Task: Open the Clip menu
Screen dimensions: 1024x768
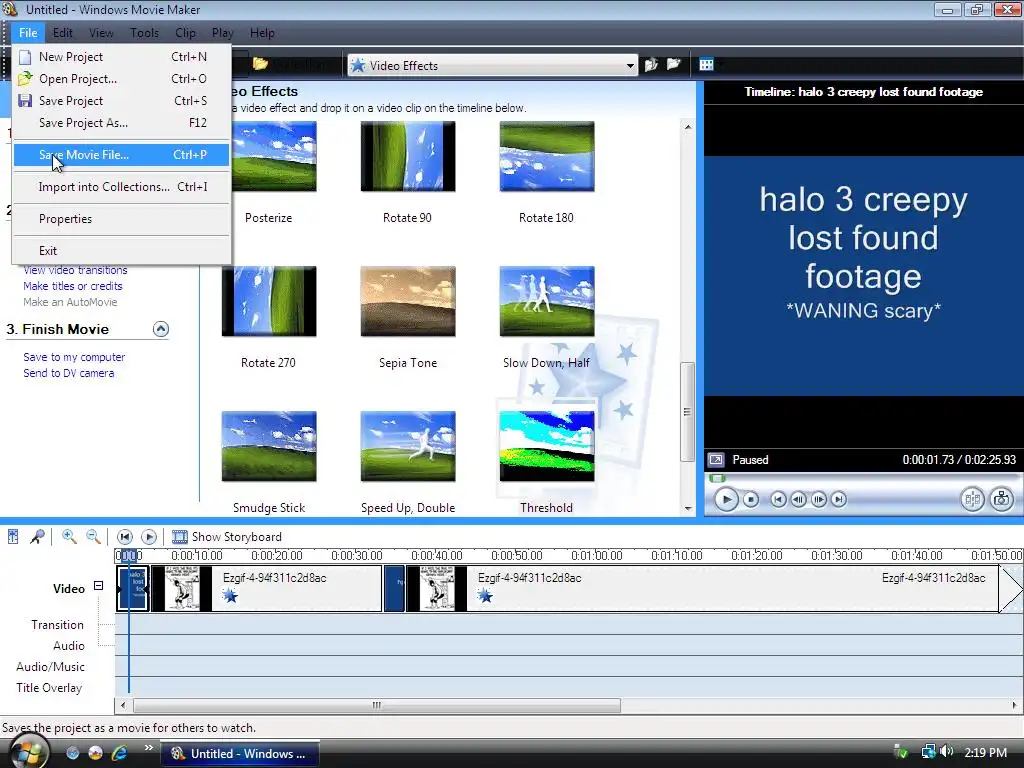Action: [185, 33]
